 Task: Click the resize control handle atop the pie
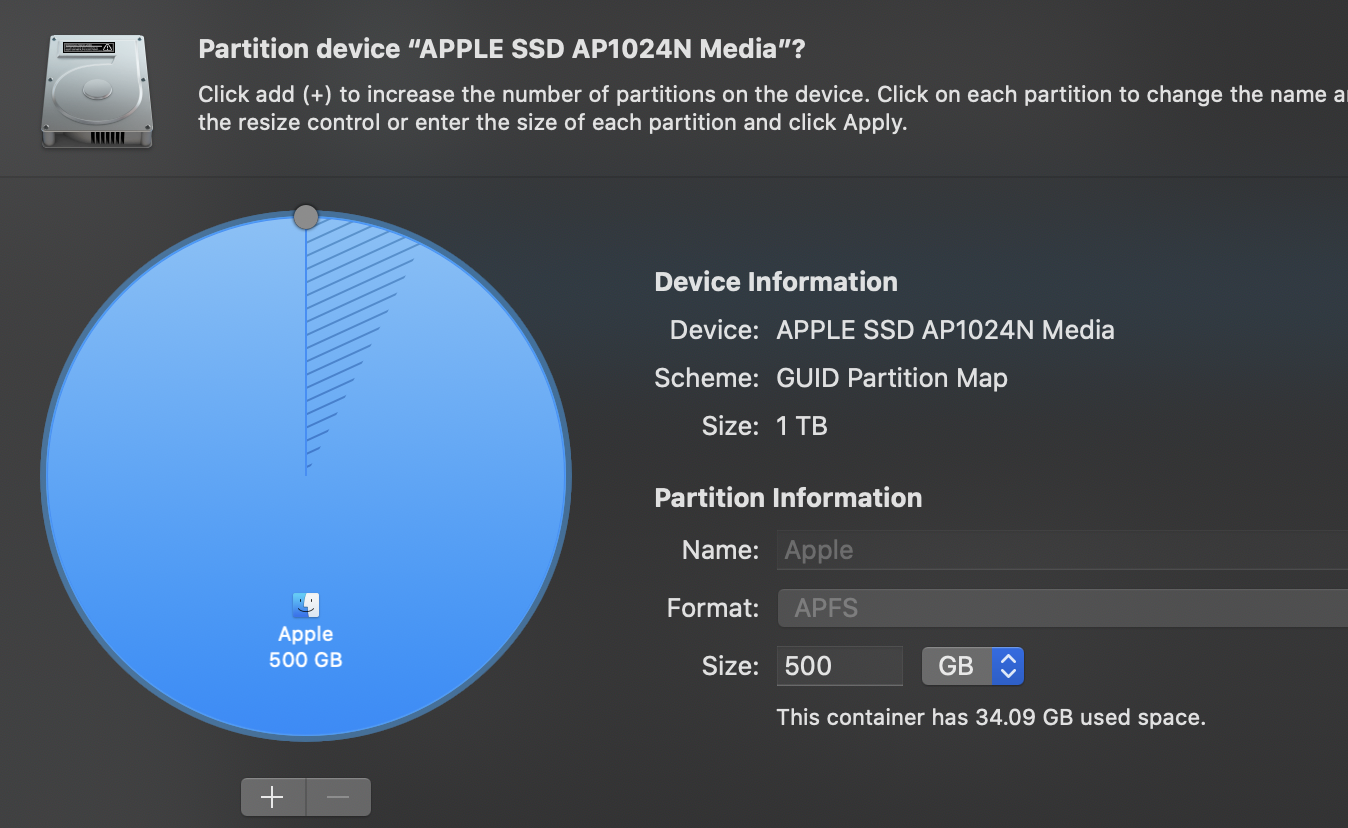(306, 217)
